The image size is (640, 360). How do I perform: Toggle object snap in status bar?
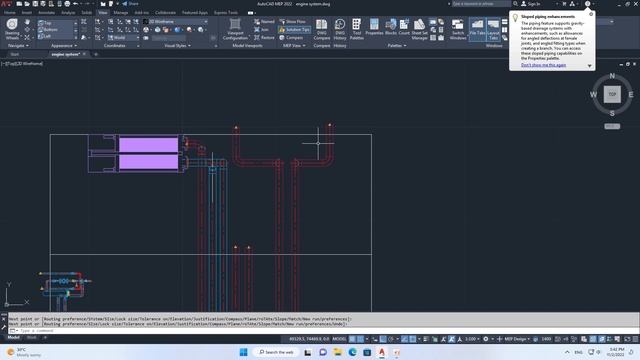click(x=413, y=339)
